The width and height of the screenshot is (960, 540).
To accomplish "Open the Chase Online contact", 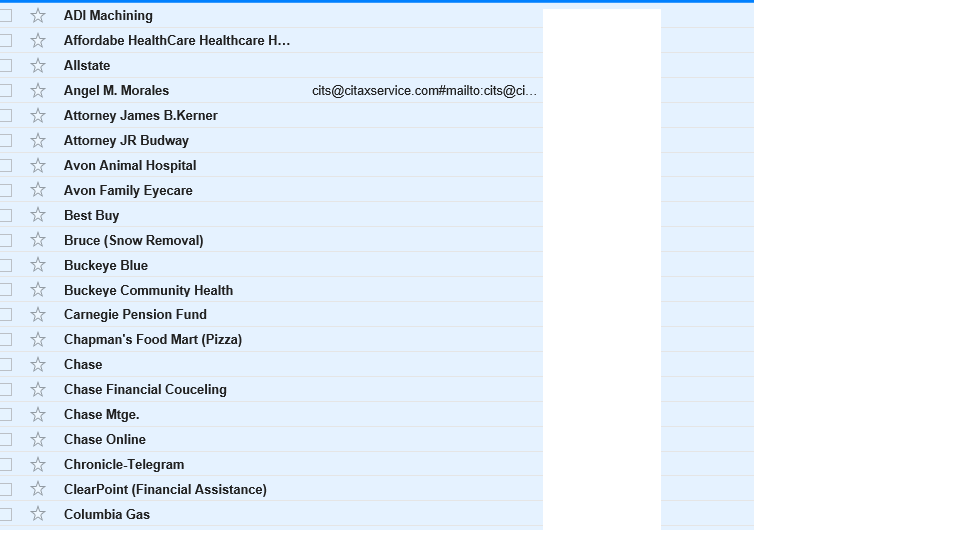I will point(105,440).
